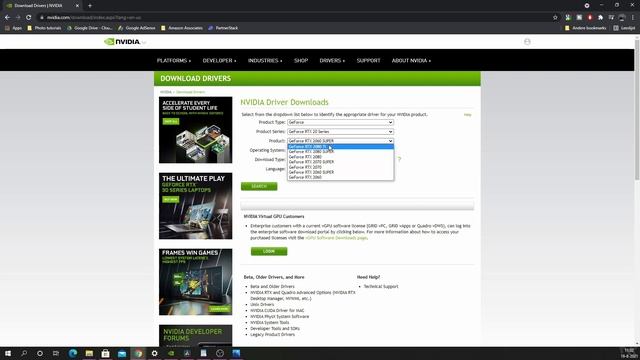Reload the page
Viewport: 640px width, 360px height.
[x=29, y=18]
